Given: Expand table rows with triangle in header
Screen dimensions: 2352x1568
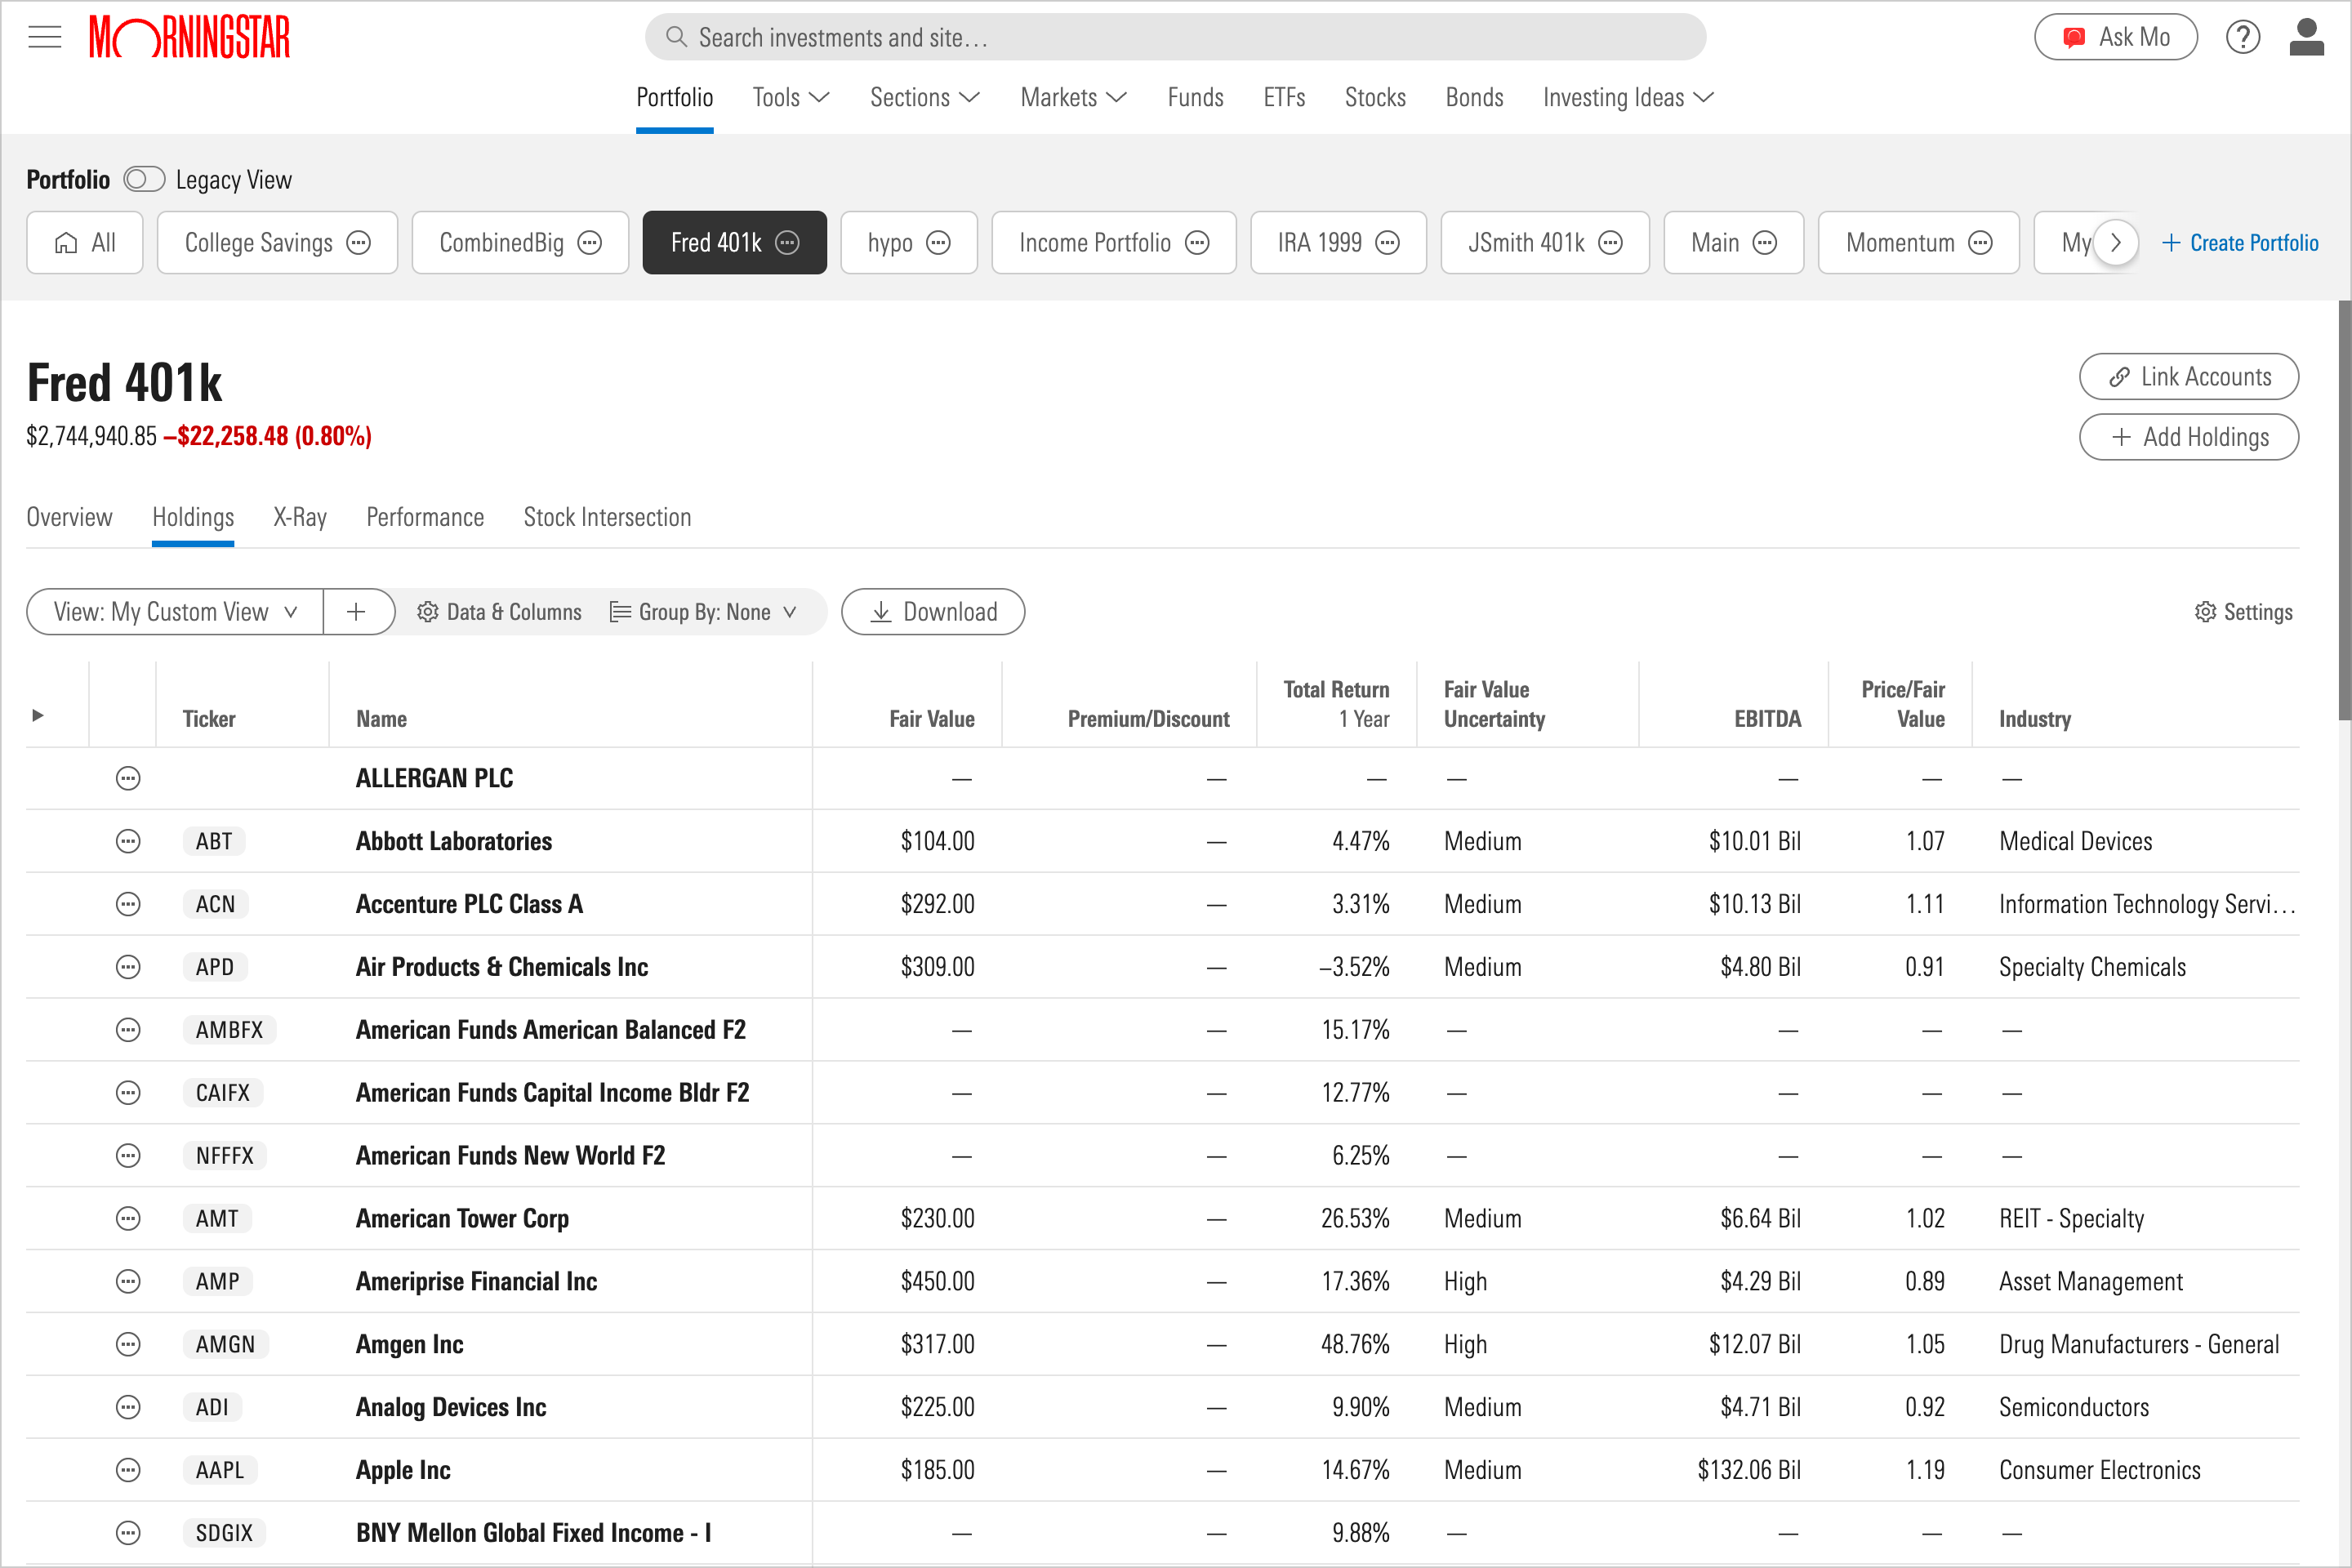Looking at the screenshot, I should tap(38, 716).
